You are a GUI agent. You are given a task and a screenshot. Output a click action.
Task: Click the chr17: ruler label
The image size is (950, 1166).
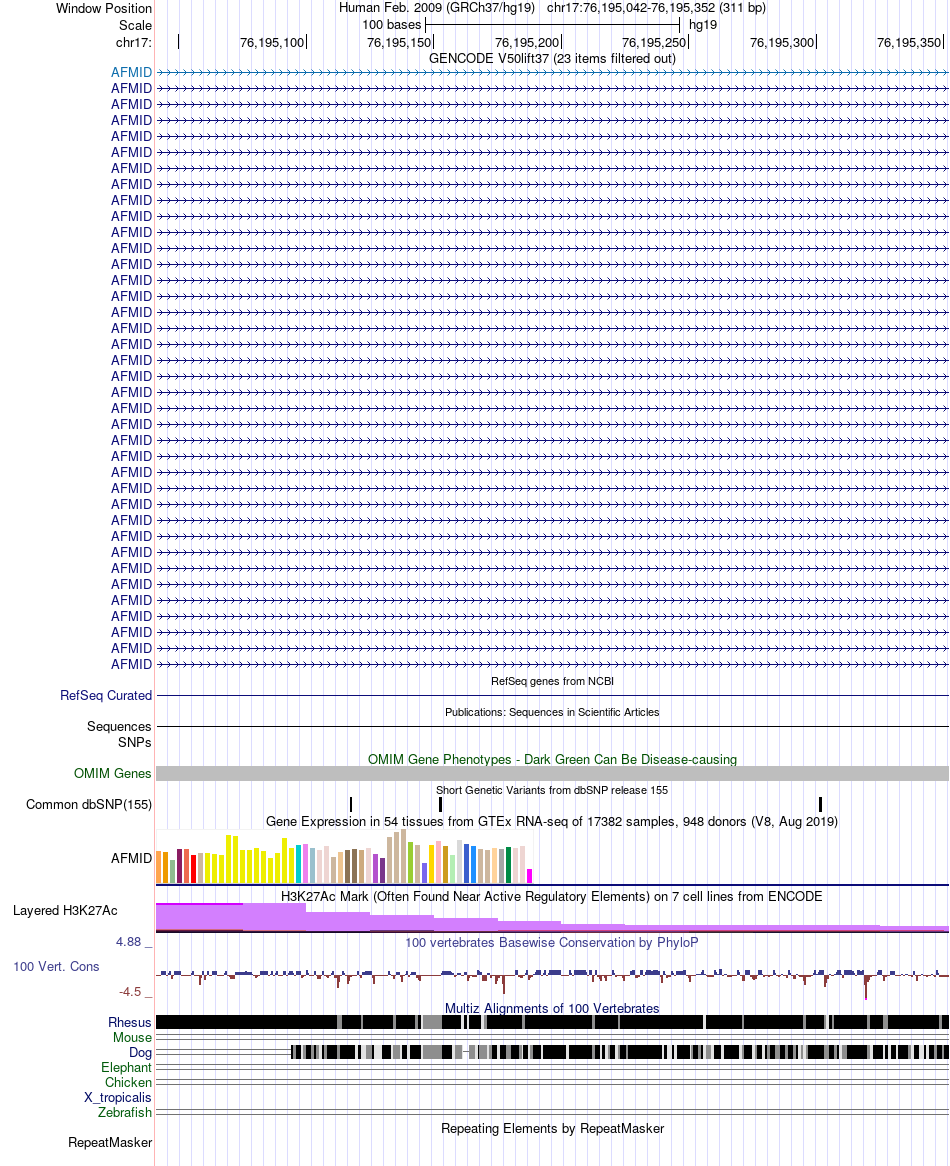tap(133, 42)
